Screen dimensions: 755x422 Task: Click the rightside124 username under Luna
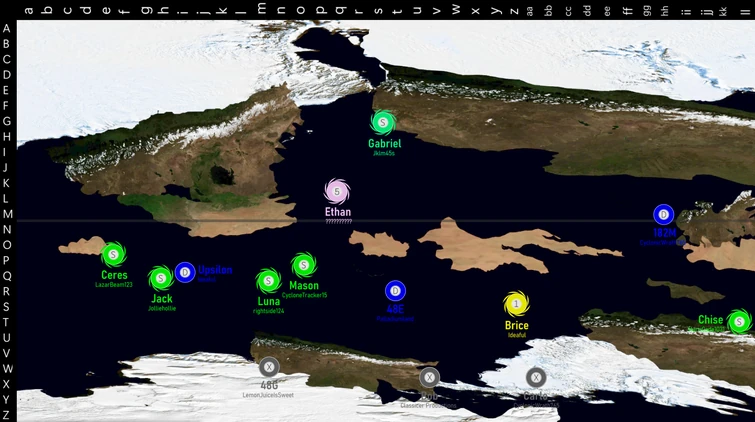tap(268, 311)
